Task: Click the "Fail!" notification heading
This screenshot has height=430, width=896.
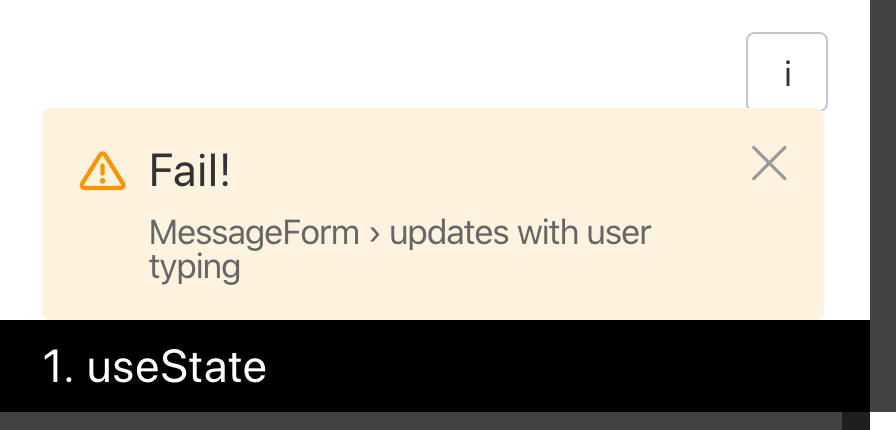Action: coord(189,170)
